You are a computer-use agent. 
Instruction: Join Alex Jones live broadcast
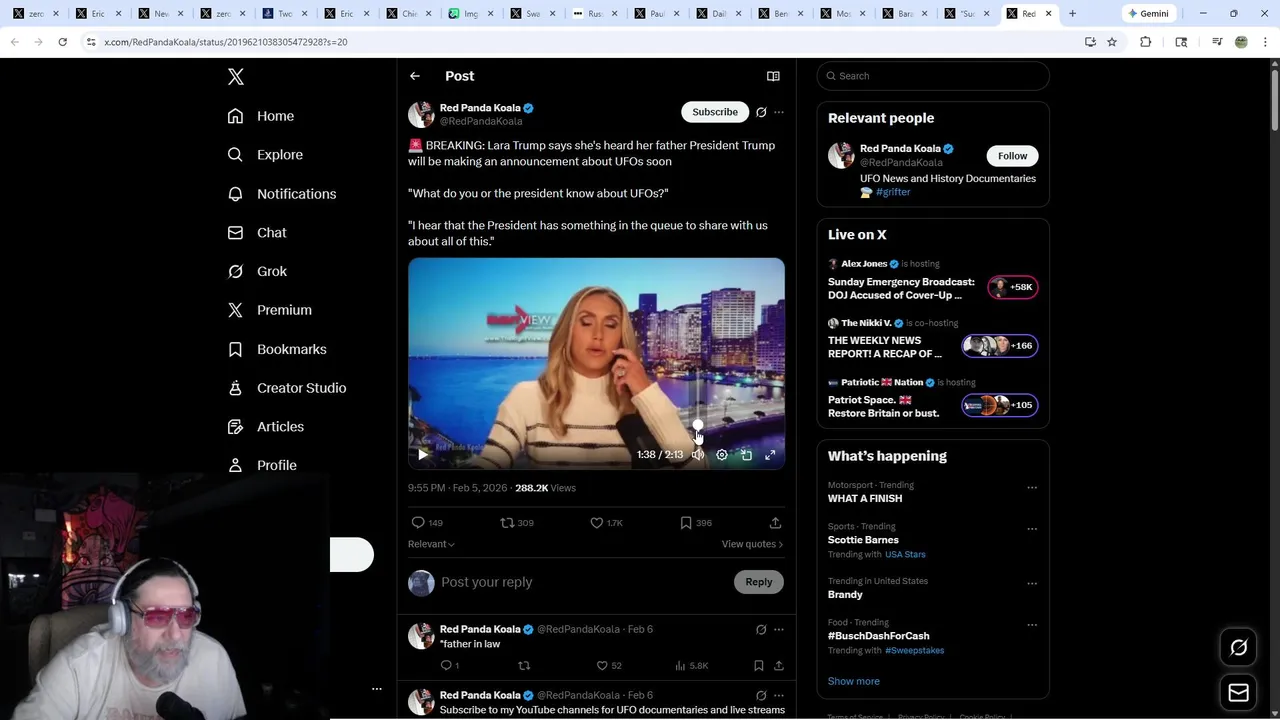(x=933, y=279)
